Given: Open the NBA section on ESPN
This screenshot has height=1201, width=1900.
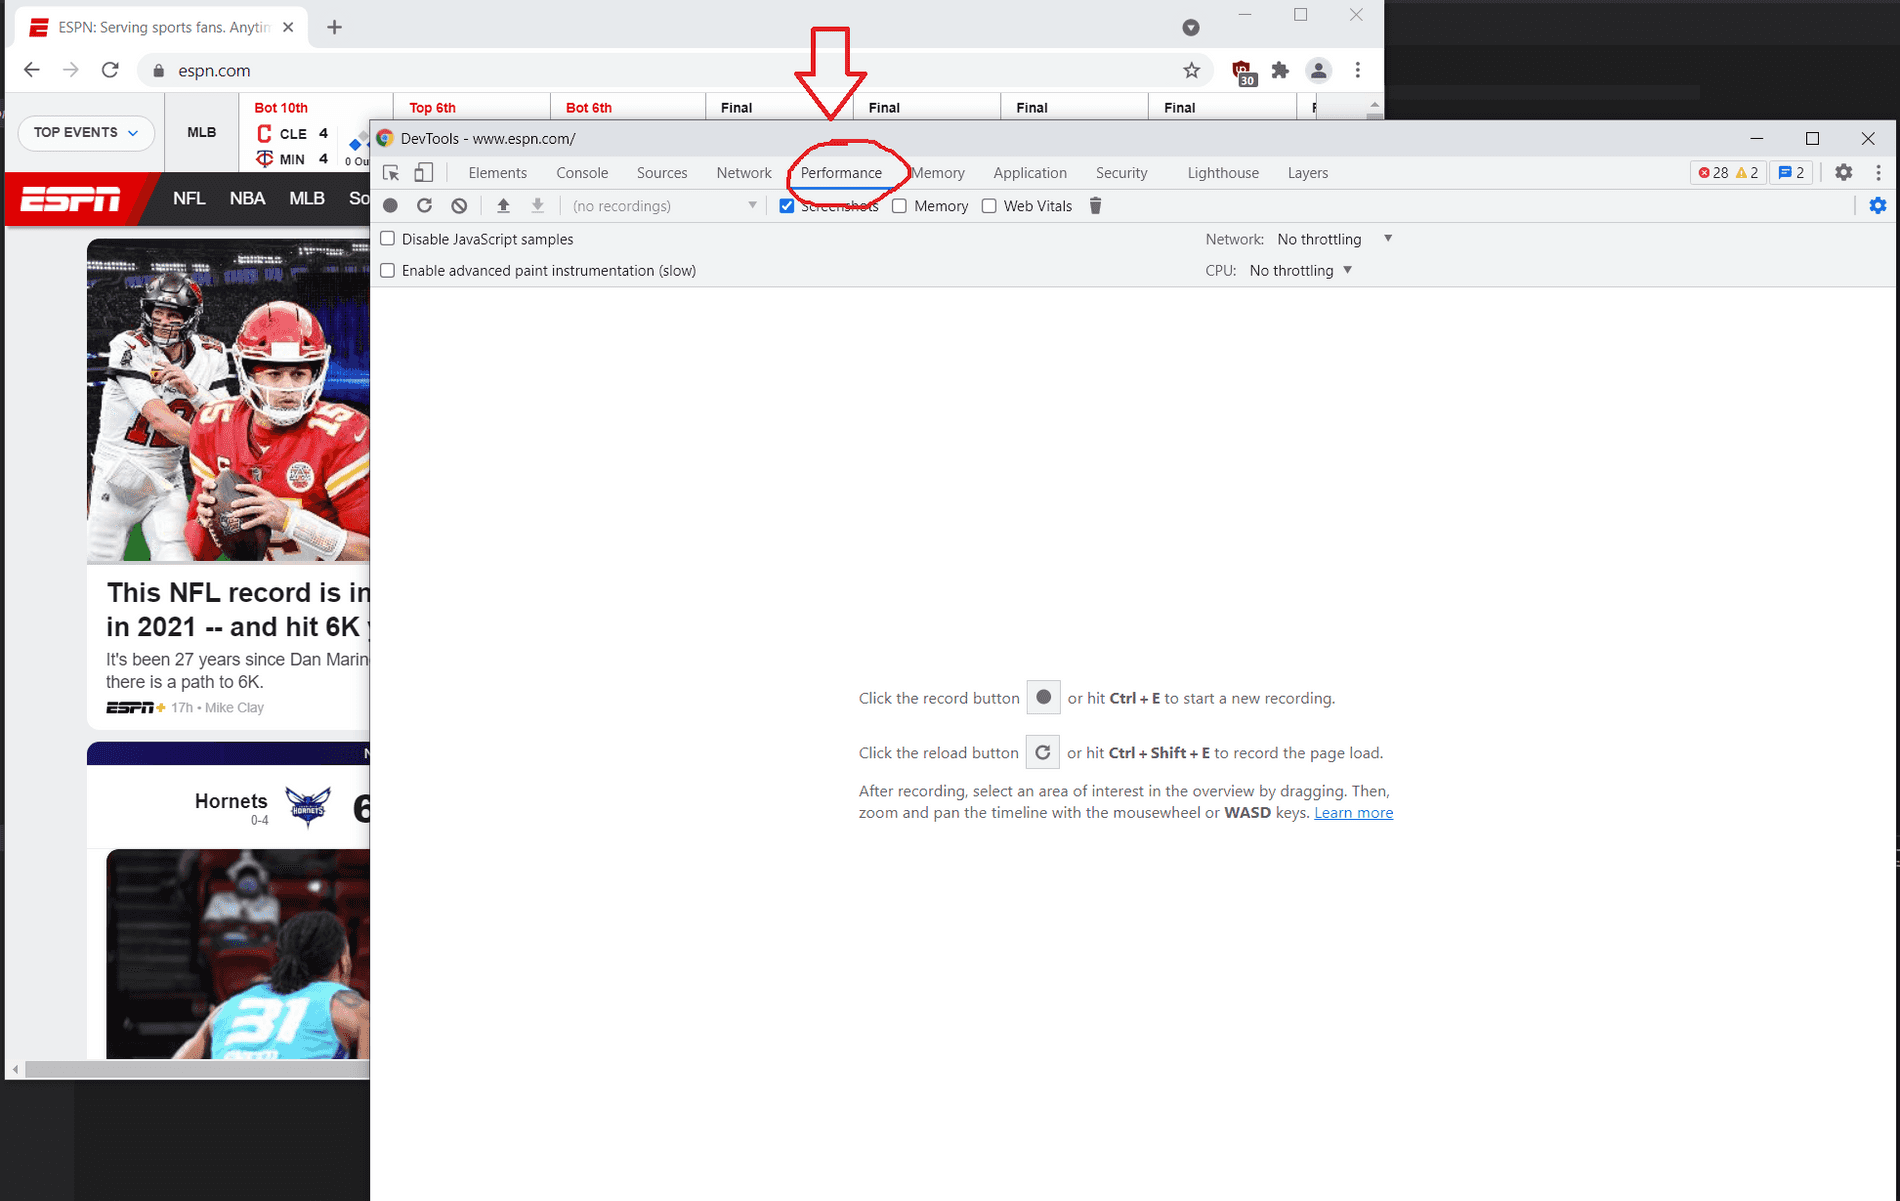Looking at the screenshot, I should tap(247, 198).
